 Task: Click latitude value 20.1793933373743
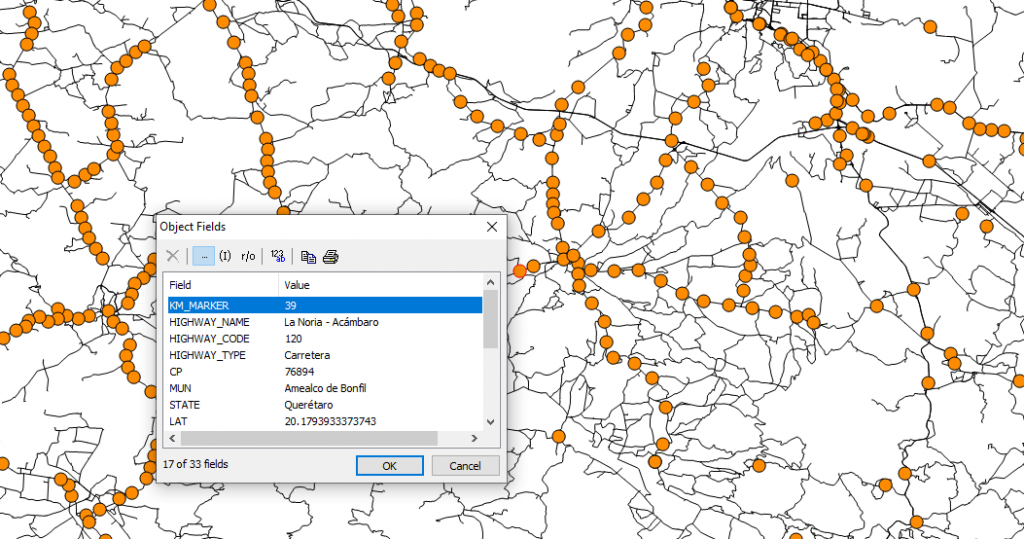330,421
